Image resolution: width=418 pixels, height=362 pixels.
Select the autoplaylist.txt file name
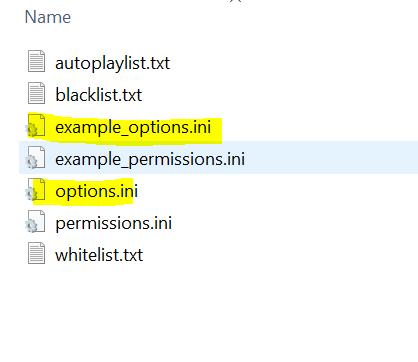113,63
